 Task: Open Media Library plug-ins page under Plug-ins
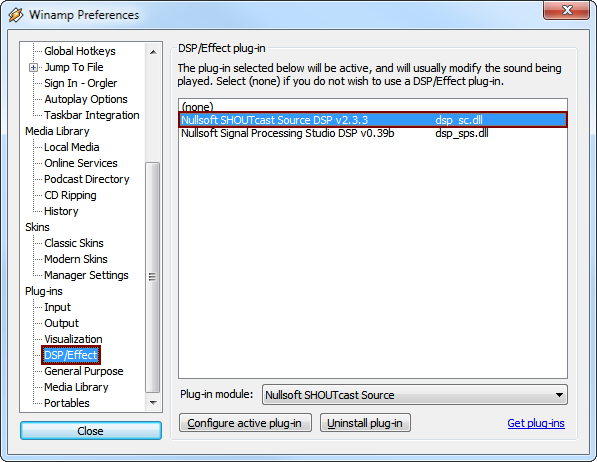coord(76,387)
